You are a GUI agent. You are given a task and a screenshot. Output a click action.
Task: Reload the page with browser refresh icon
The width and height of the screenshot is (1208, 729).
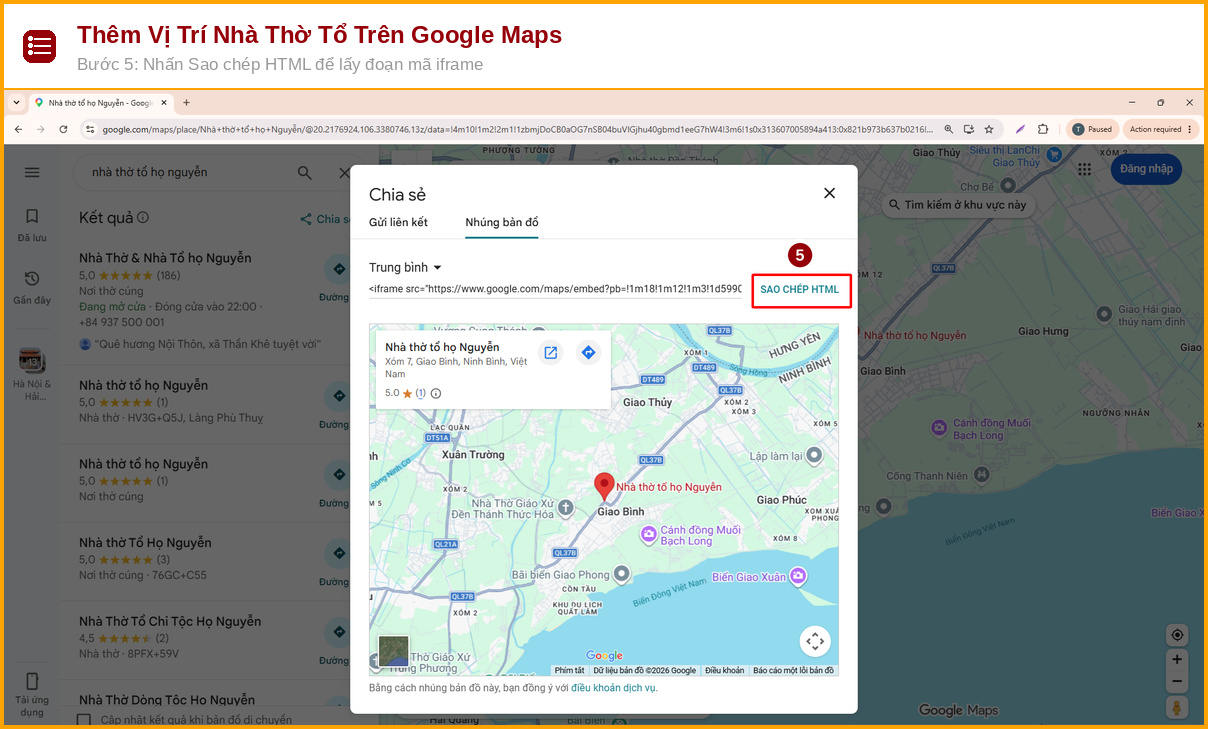point(63,129)
